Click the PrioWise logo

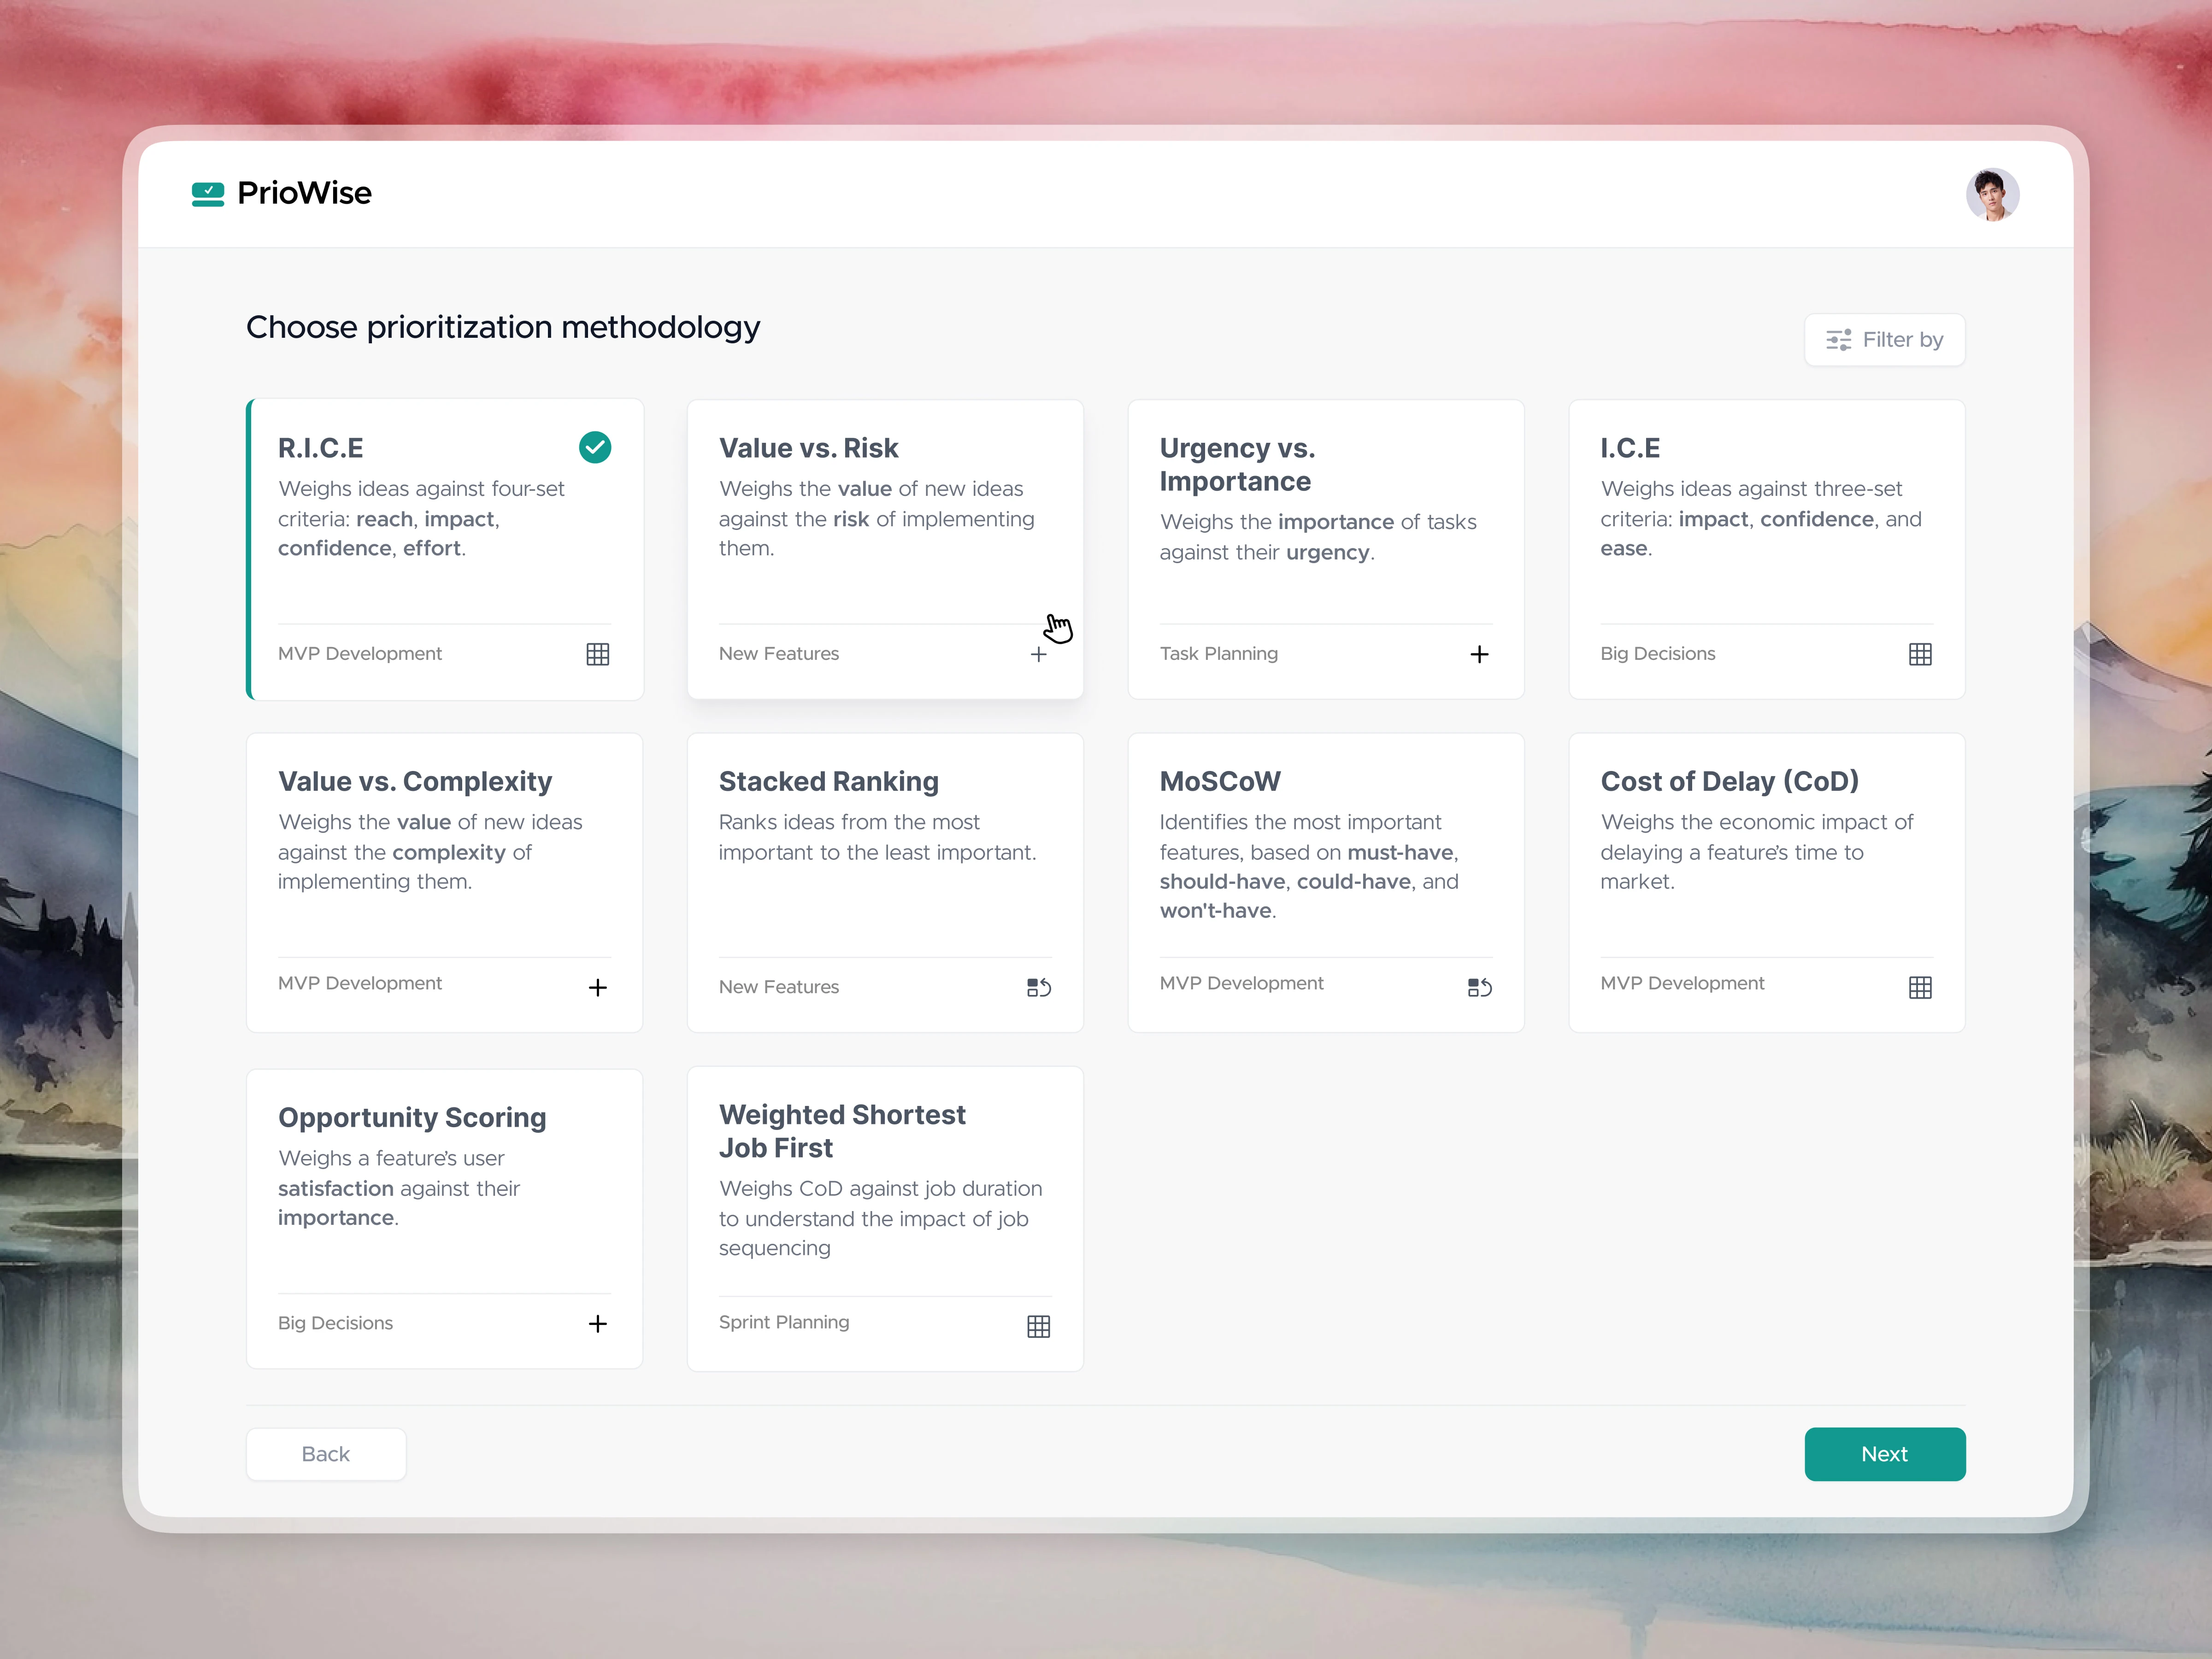pos(281,193)
